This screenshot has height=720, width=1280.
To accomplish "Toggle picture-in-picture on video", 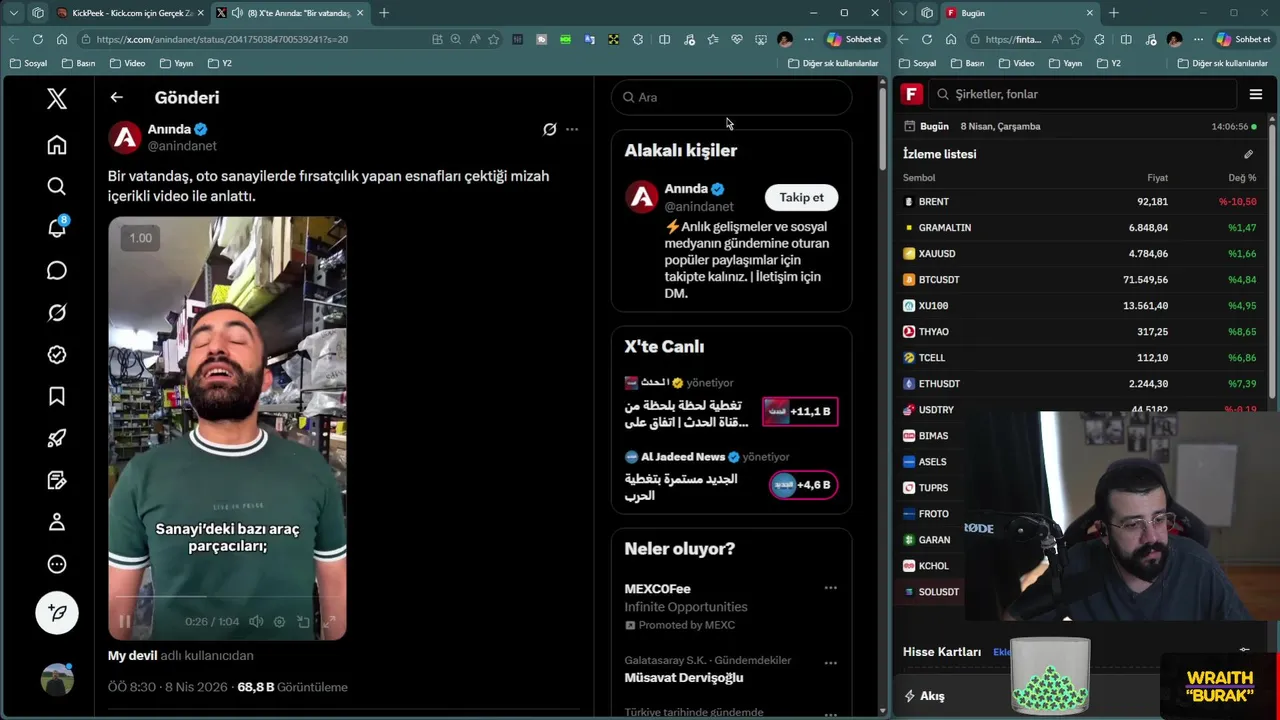I will tap(303, 621).
